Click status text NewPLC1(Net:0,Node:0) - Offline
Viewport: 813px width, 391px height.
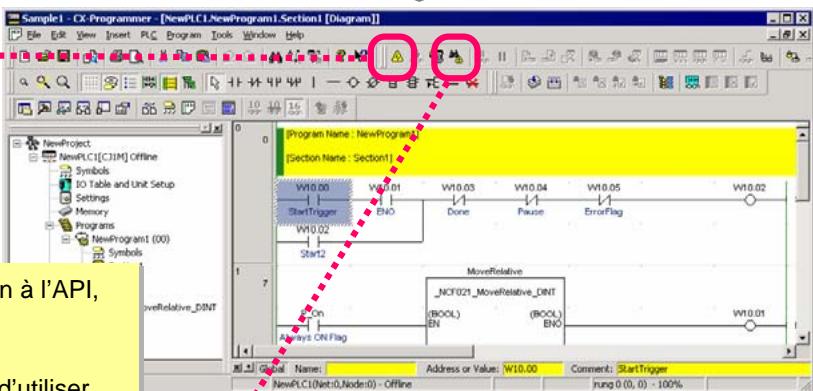coord(342,385)
